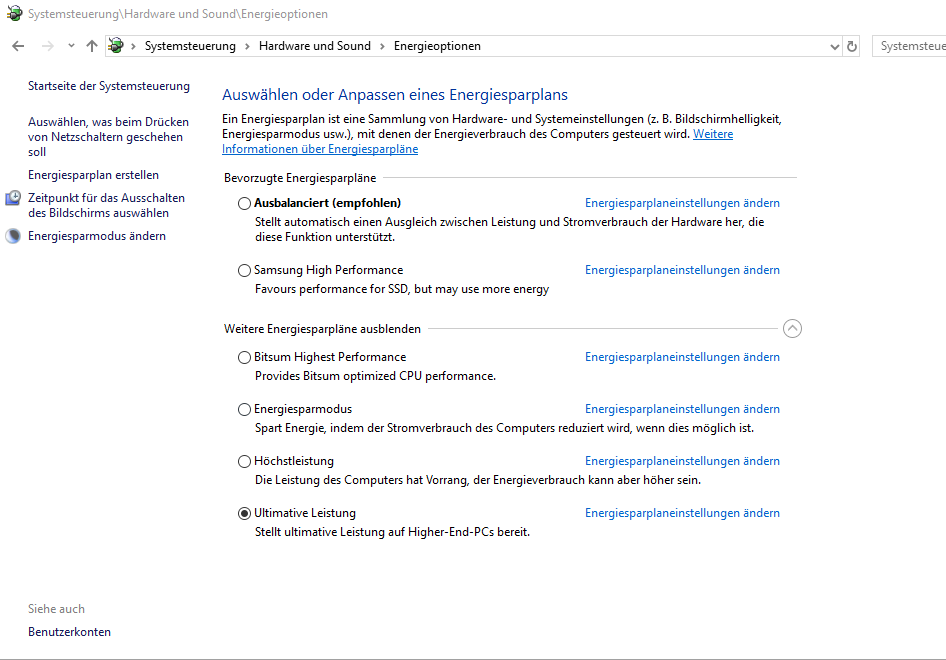The image size is (946, 660).
Task: Select Bitsum Highest Performance plan
Action: (x=244, y=357)
